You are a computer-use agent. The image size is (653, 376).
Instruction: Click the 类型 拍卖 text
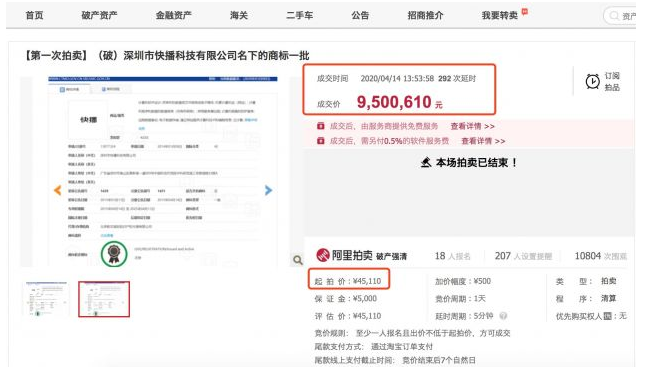point(586,281)
